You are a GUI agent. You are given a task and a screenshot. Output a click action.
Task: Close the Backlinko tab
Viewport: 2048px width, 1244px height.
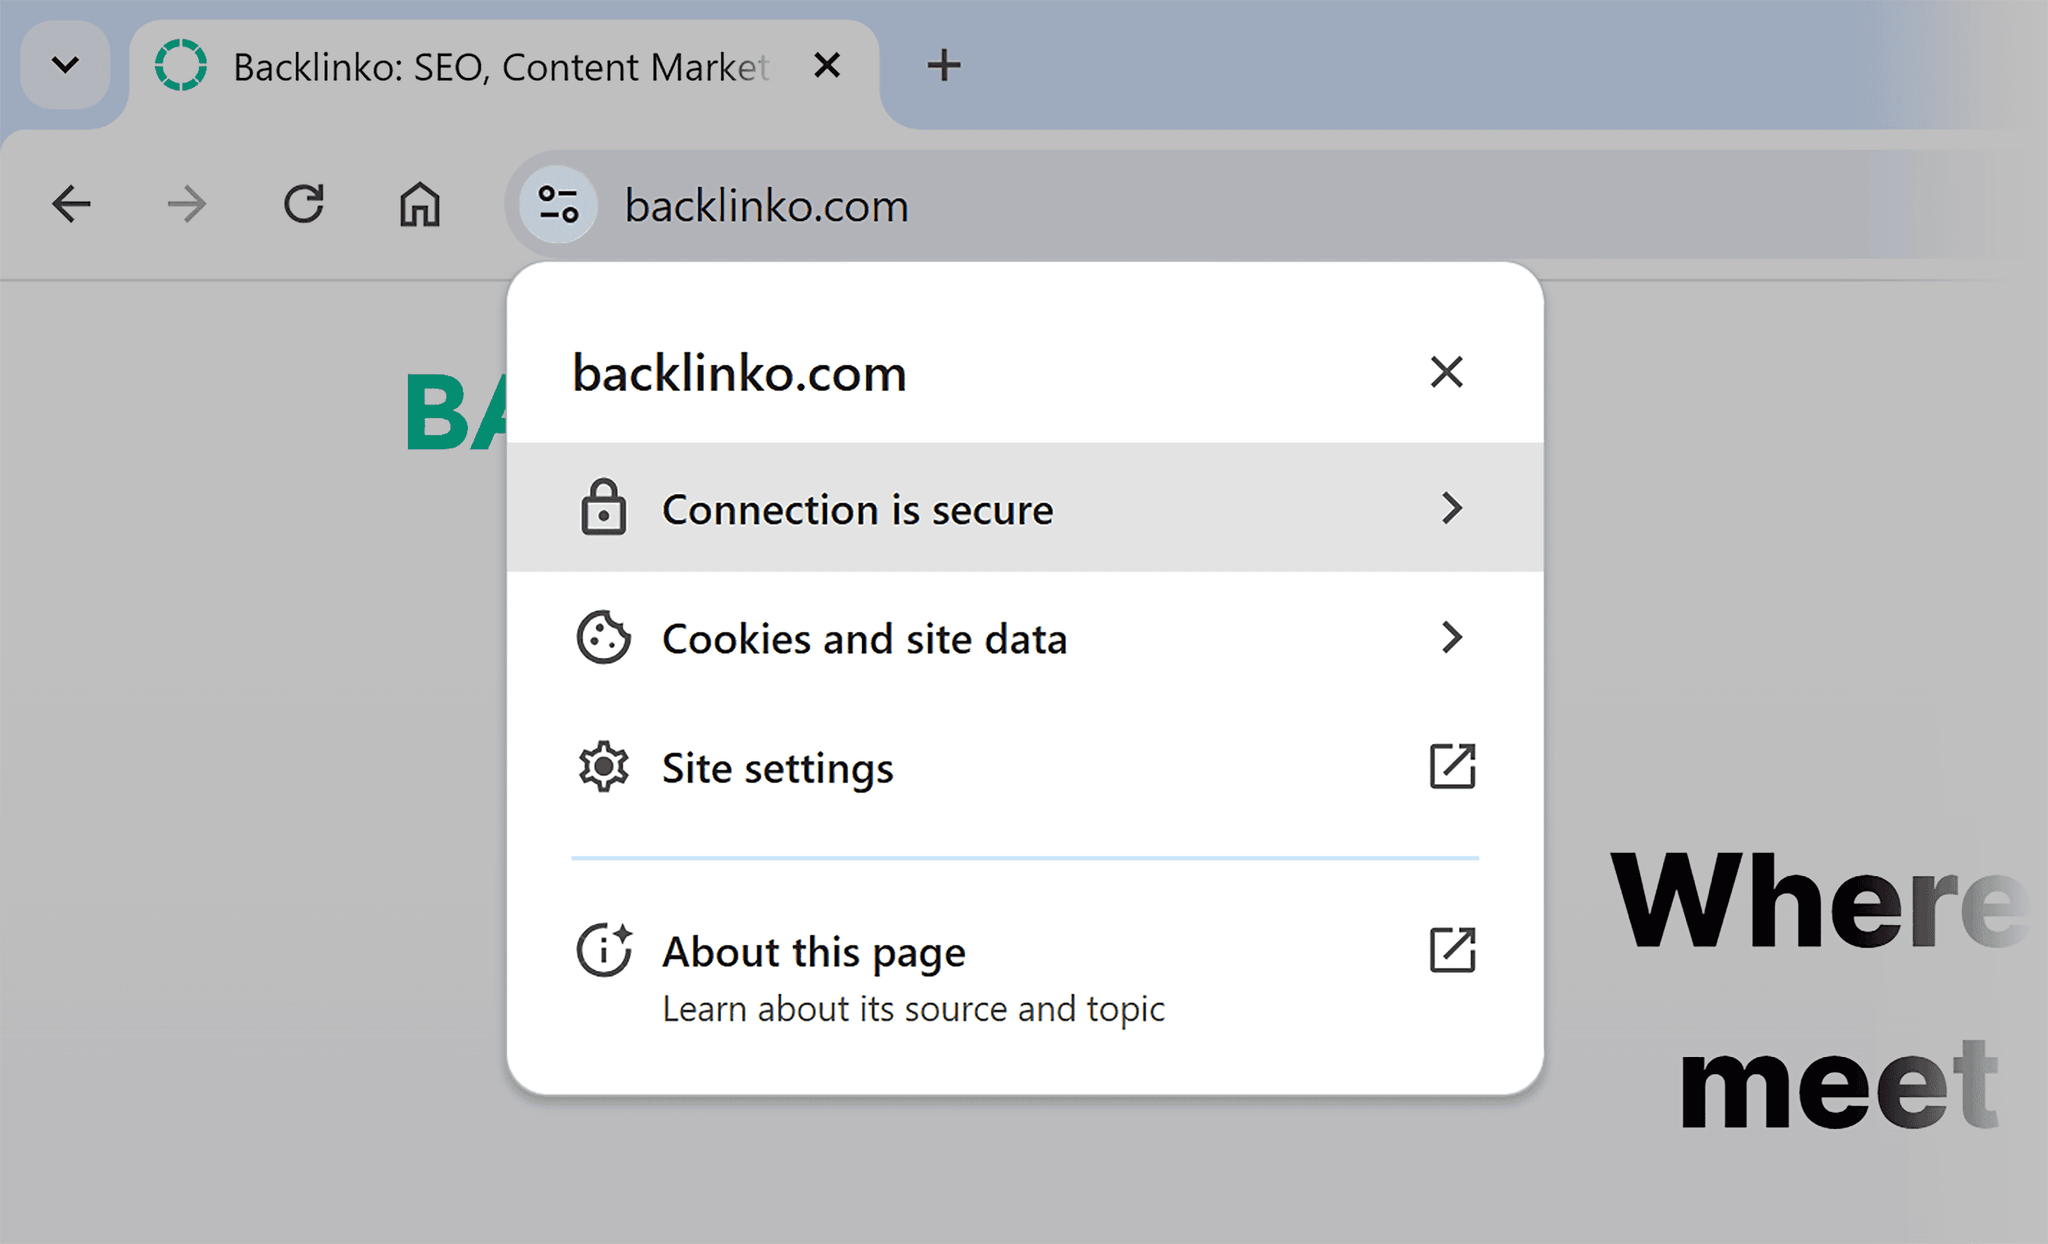point(827,66)
